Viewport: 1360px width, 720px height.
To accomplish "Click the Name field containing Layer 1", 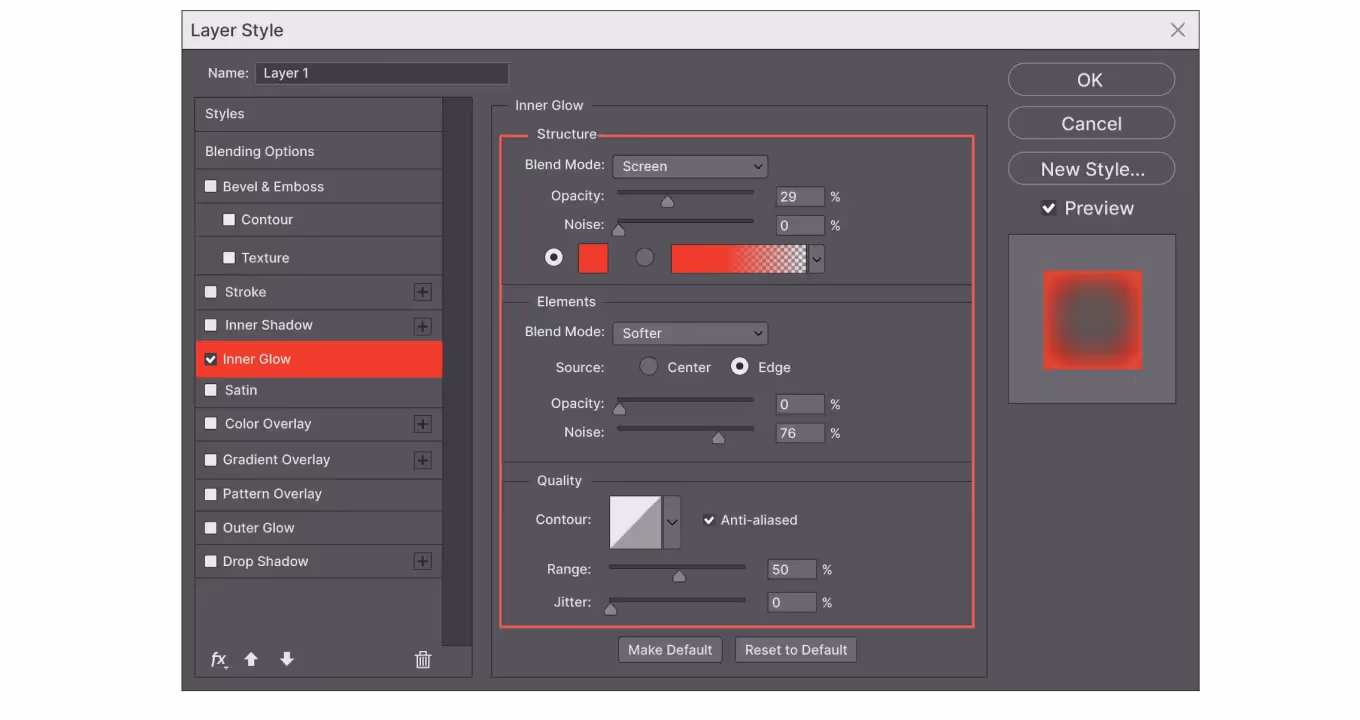I will point(382,73).
